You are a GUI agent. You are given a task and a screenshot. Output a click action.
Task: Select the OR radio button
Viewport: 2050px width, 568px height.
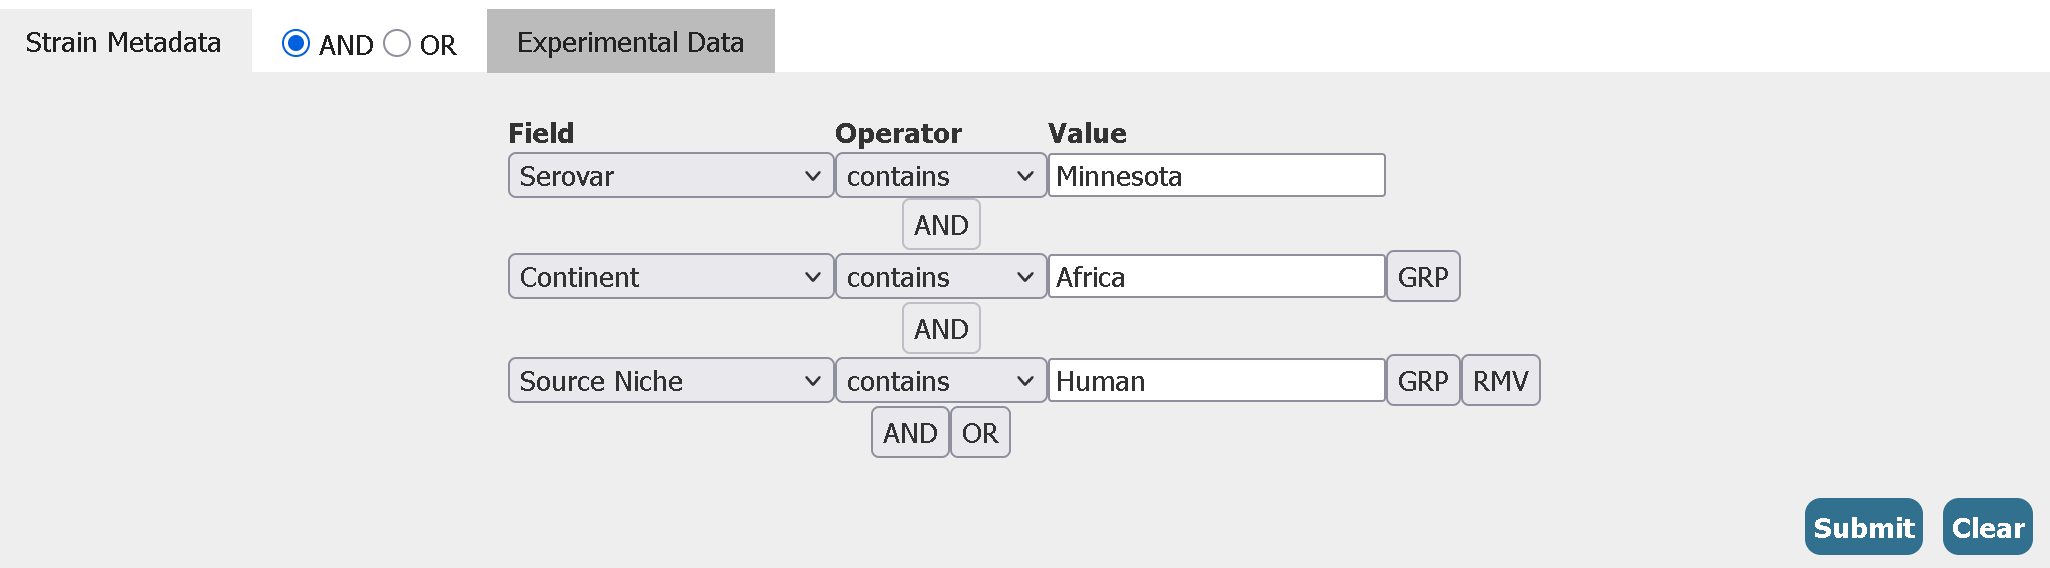[x=397, y=44]
